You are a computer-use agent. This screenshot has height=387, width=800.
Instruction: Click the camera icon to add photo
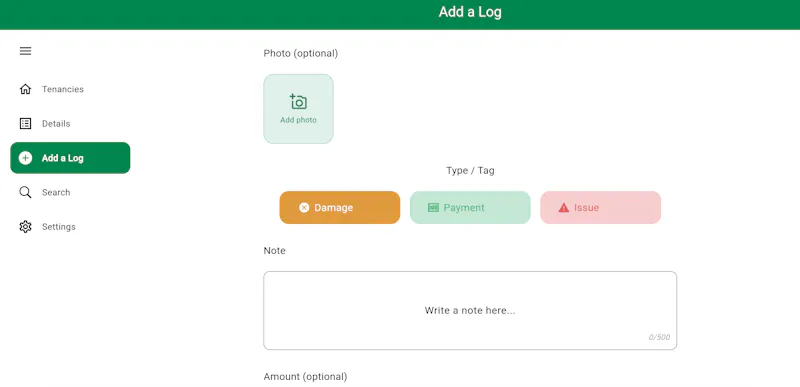click(x=298, y=101)
